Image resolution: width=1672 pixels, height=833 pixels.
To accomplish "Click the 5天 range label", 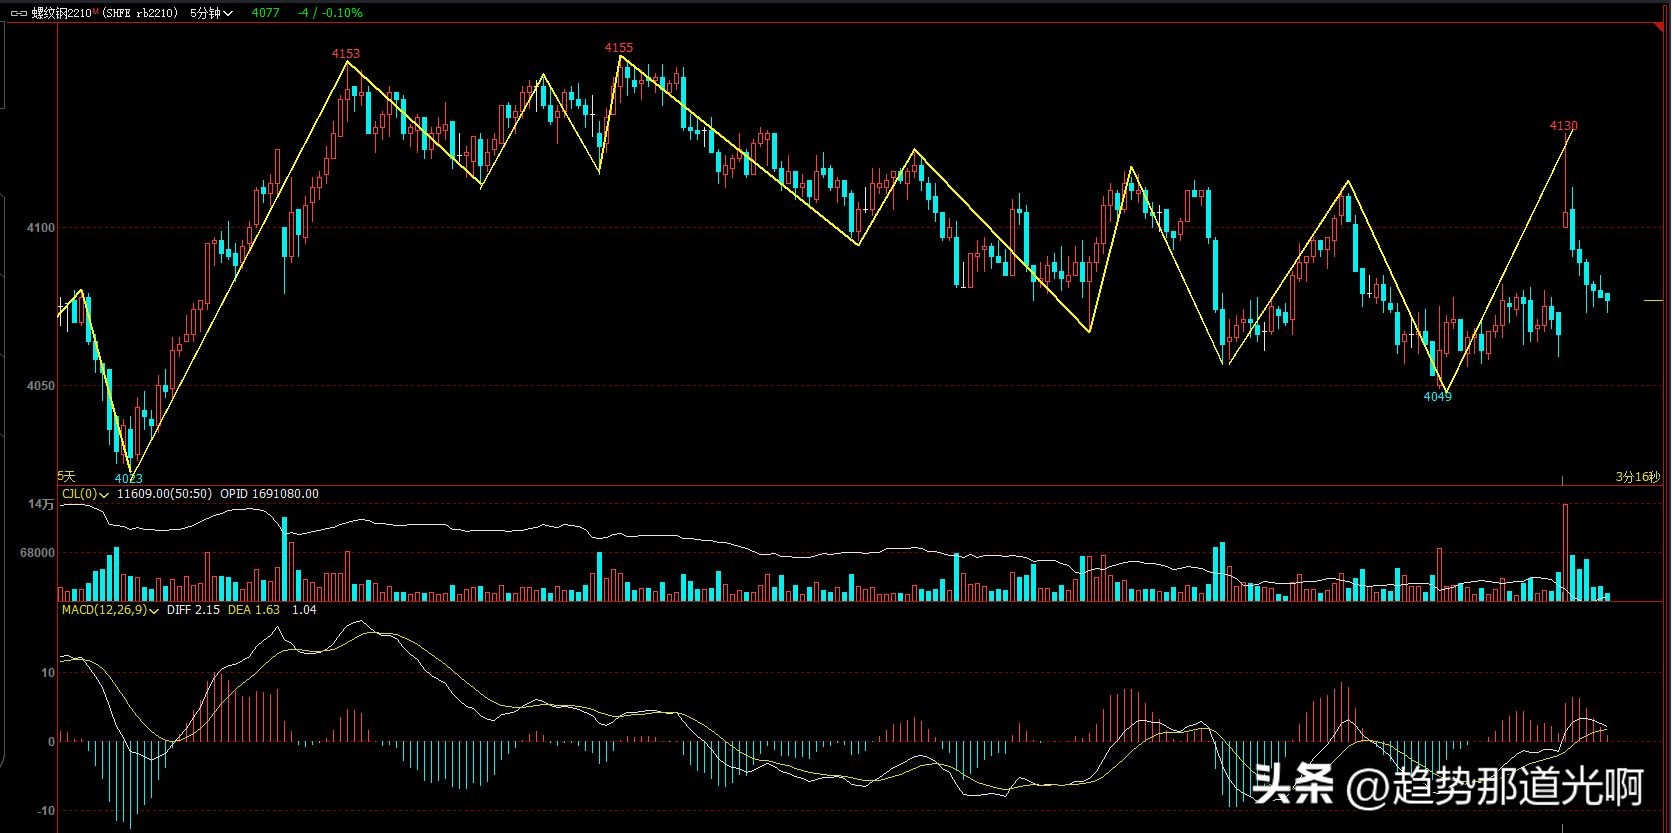I will point(66,477).
